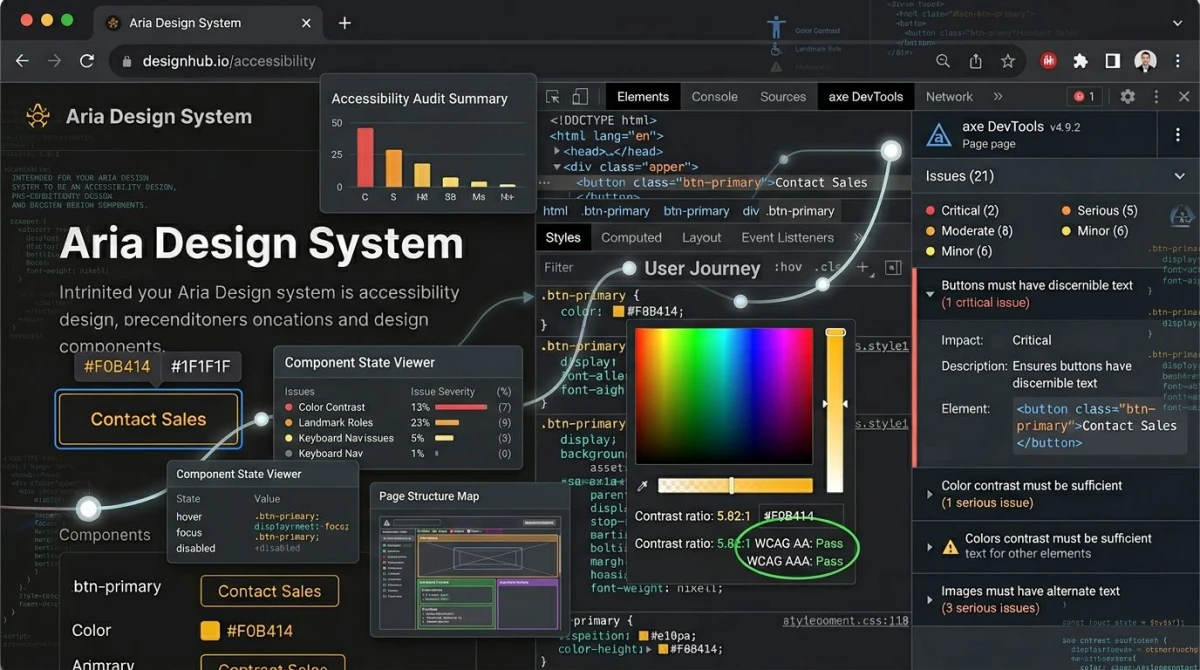
Task: Open the red extension icon in the Chrome toolbar
Action: pyautogui.click(x=1049, y=61)
